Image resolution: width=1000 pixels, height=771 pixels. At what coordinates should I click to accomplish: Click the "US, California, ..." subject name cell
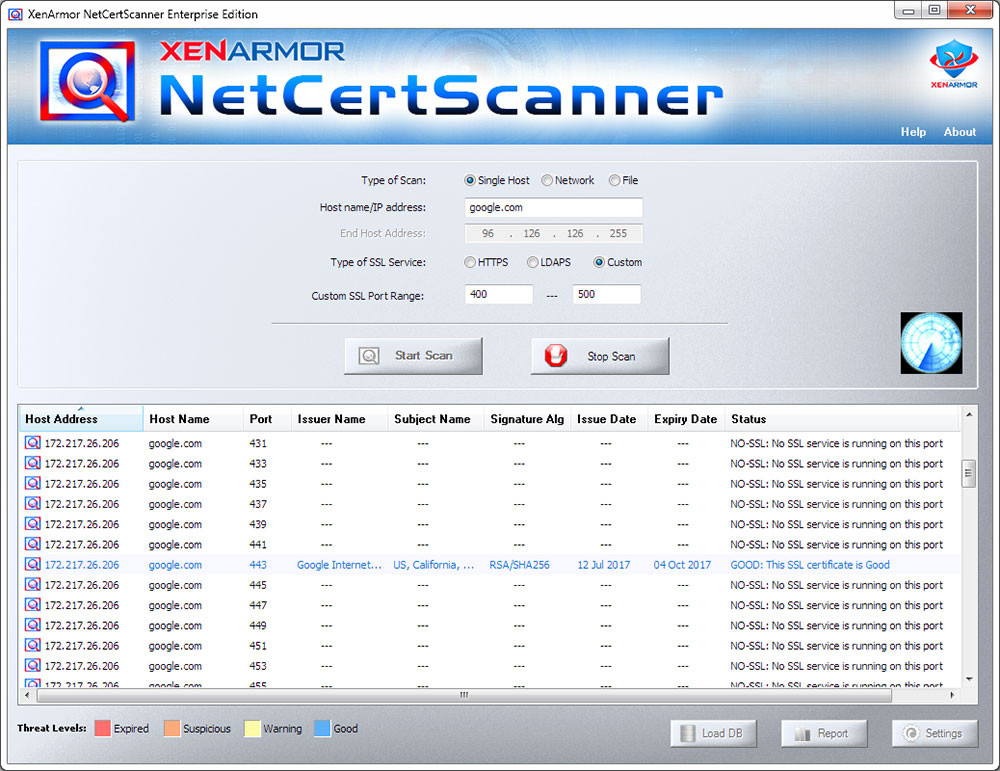pos(434,565)
